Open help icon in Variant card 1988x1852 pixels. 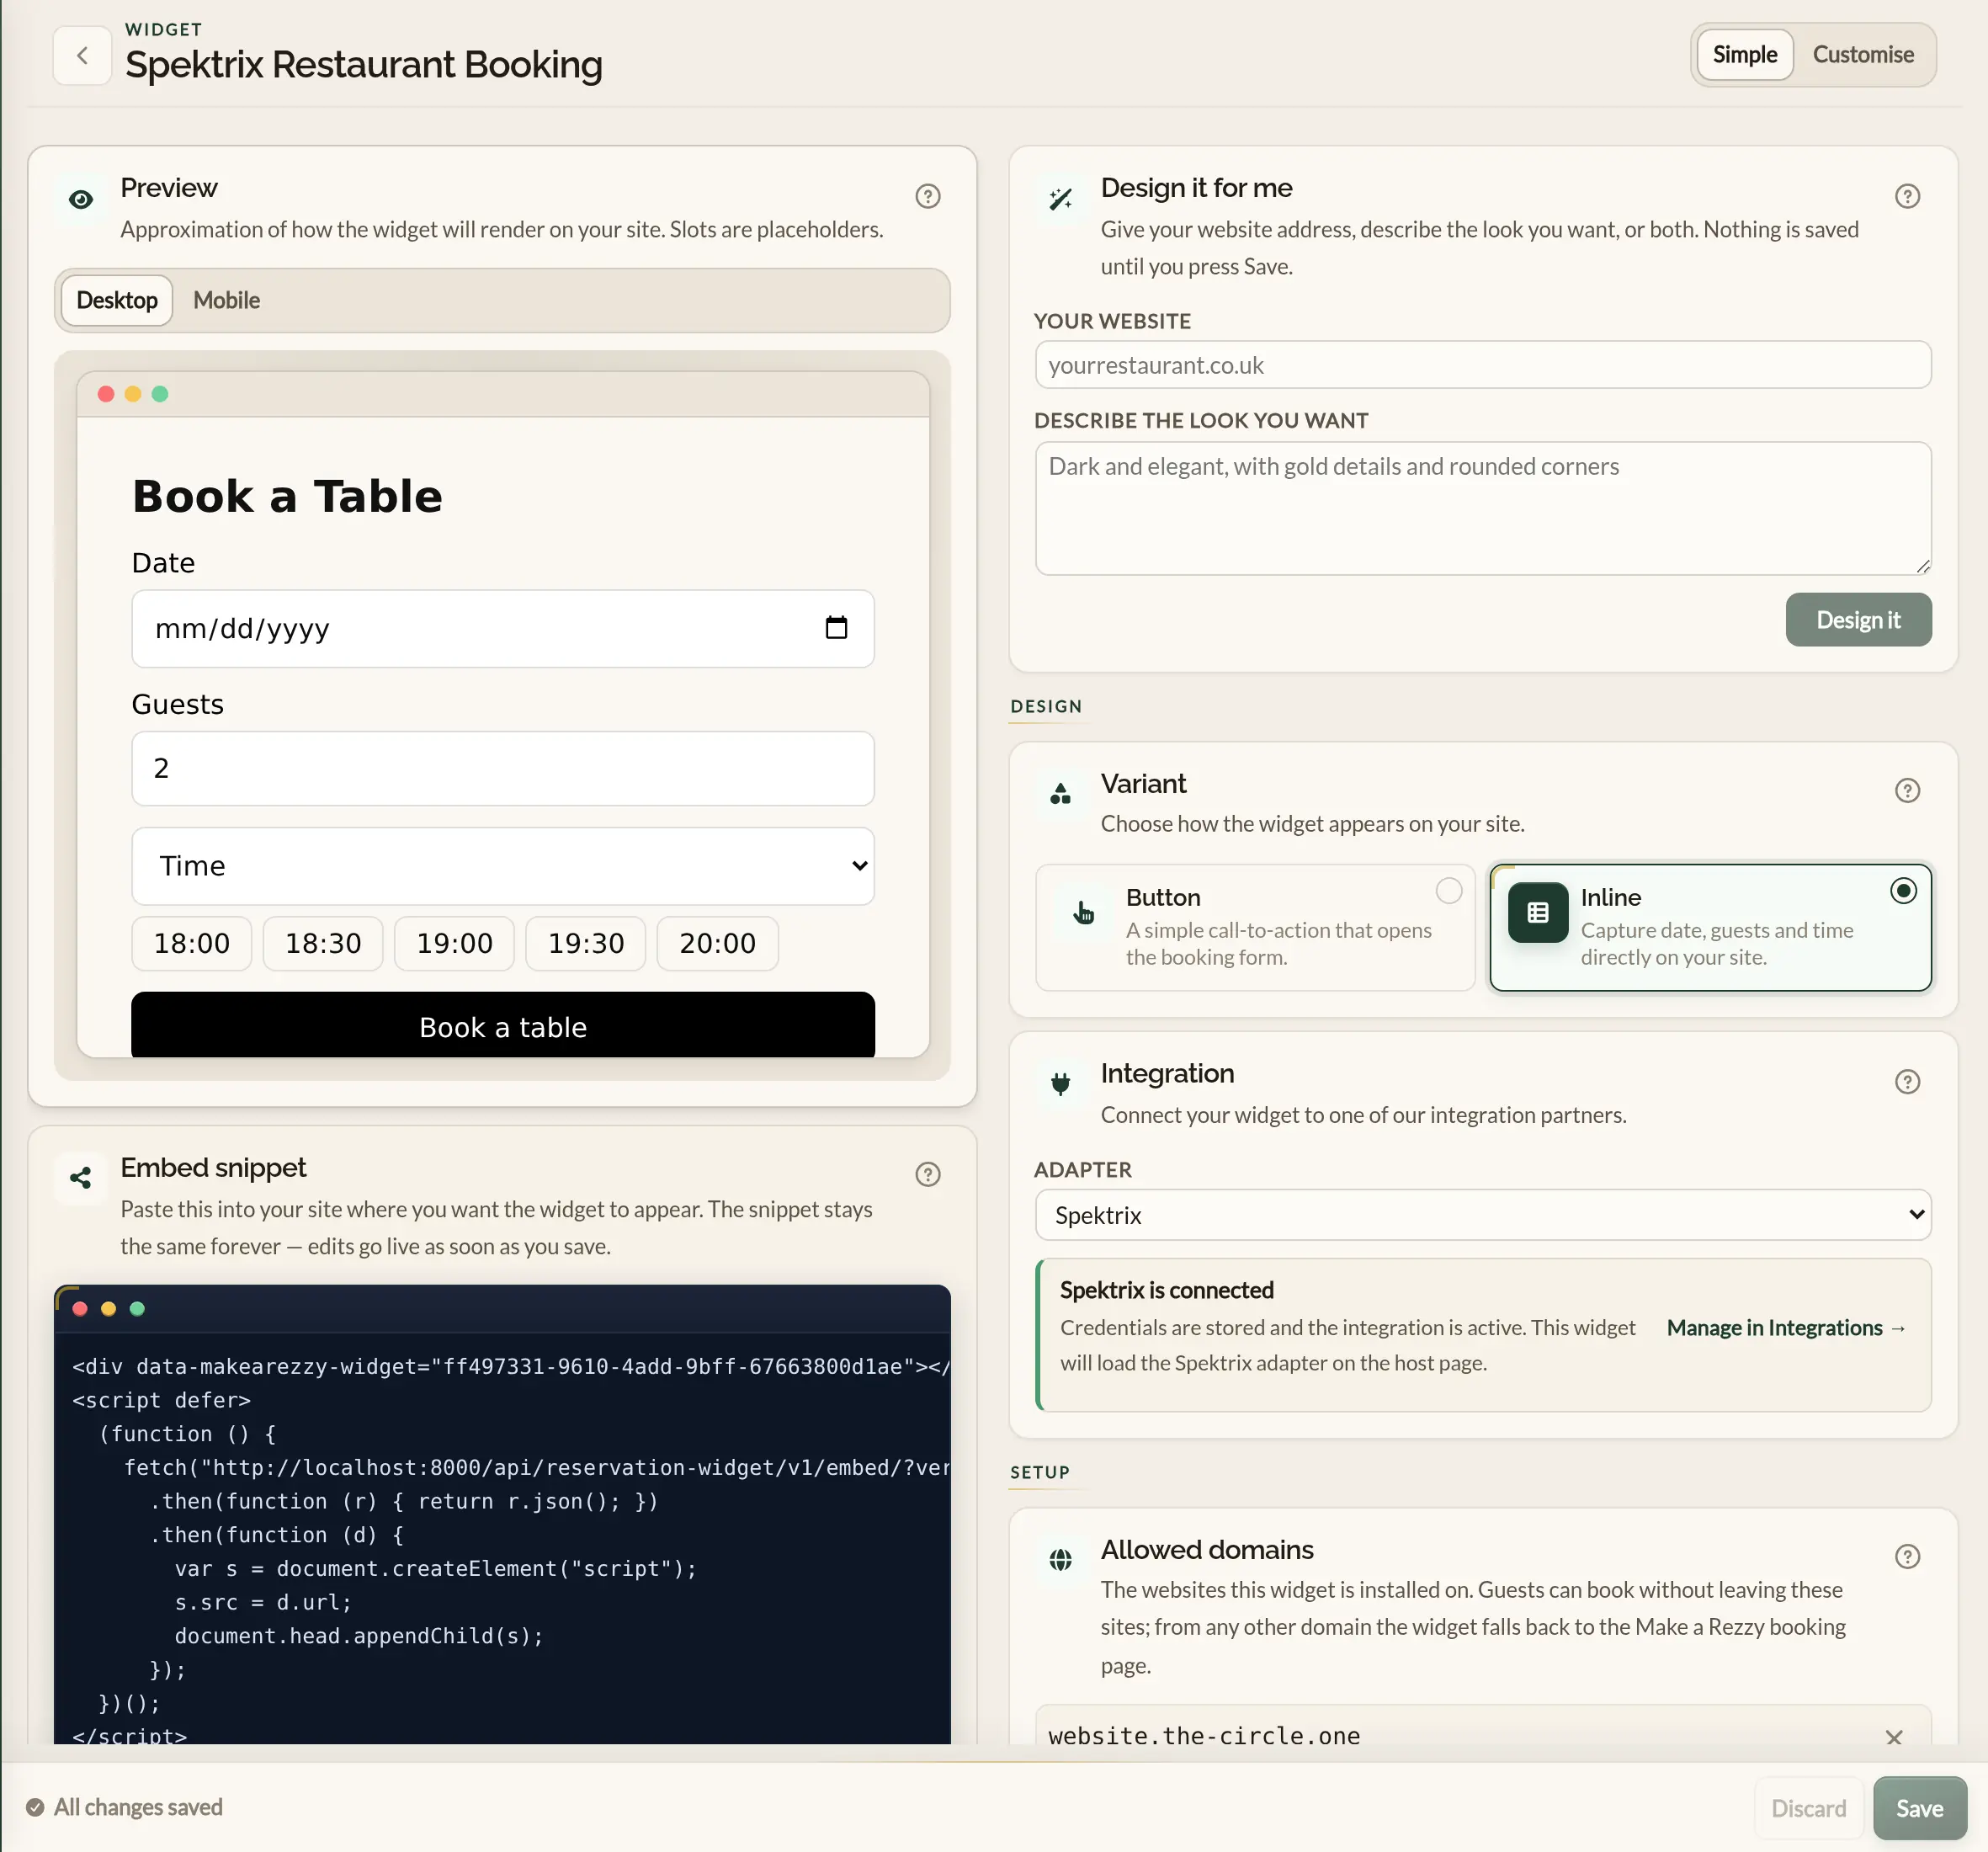(x=1907, y=791)
